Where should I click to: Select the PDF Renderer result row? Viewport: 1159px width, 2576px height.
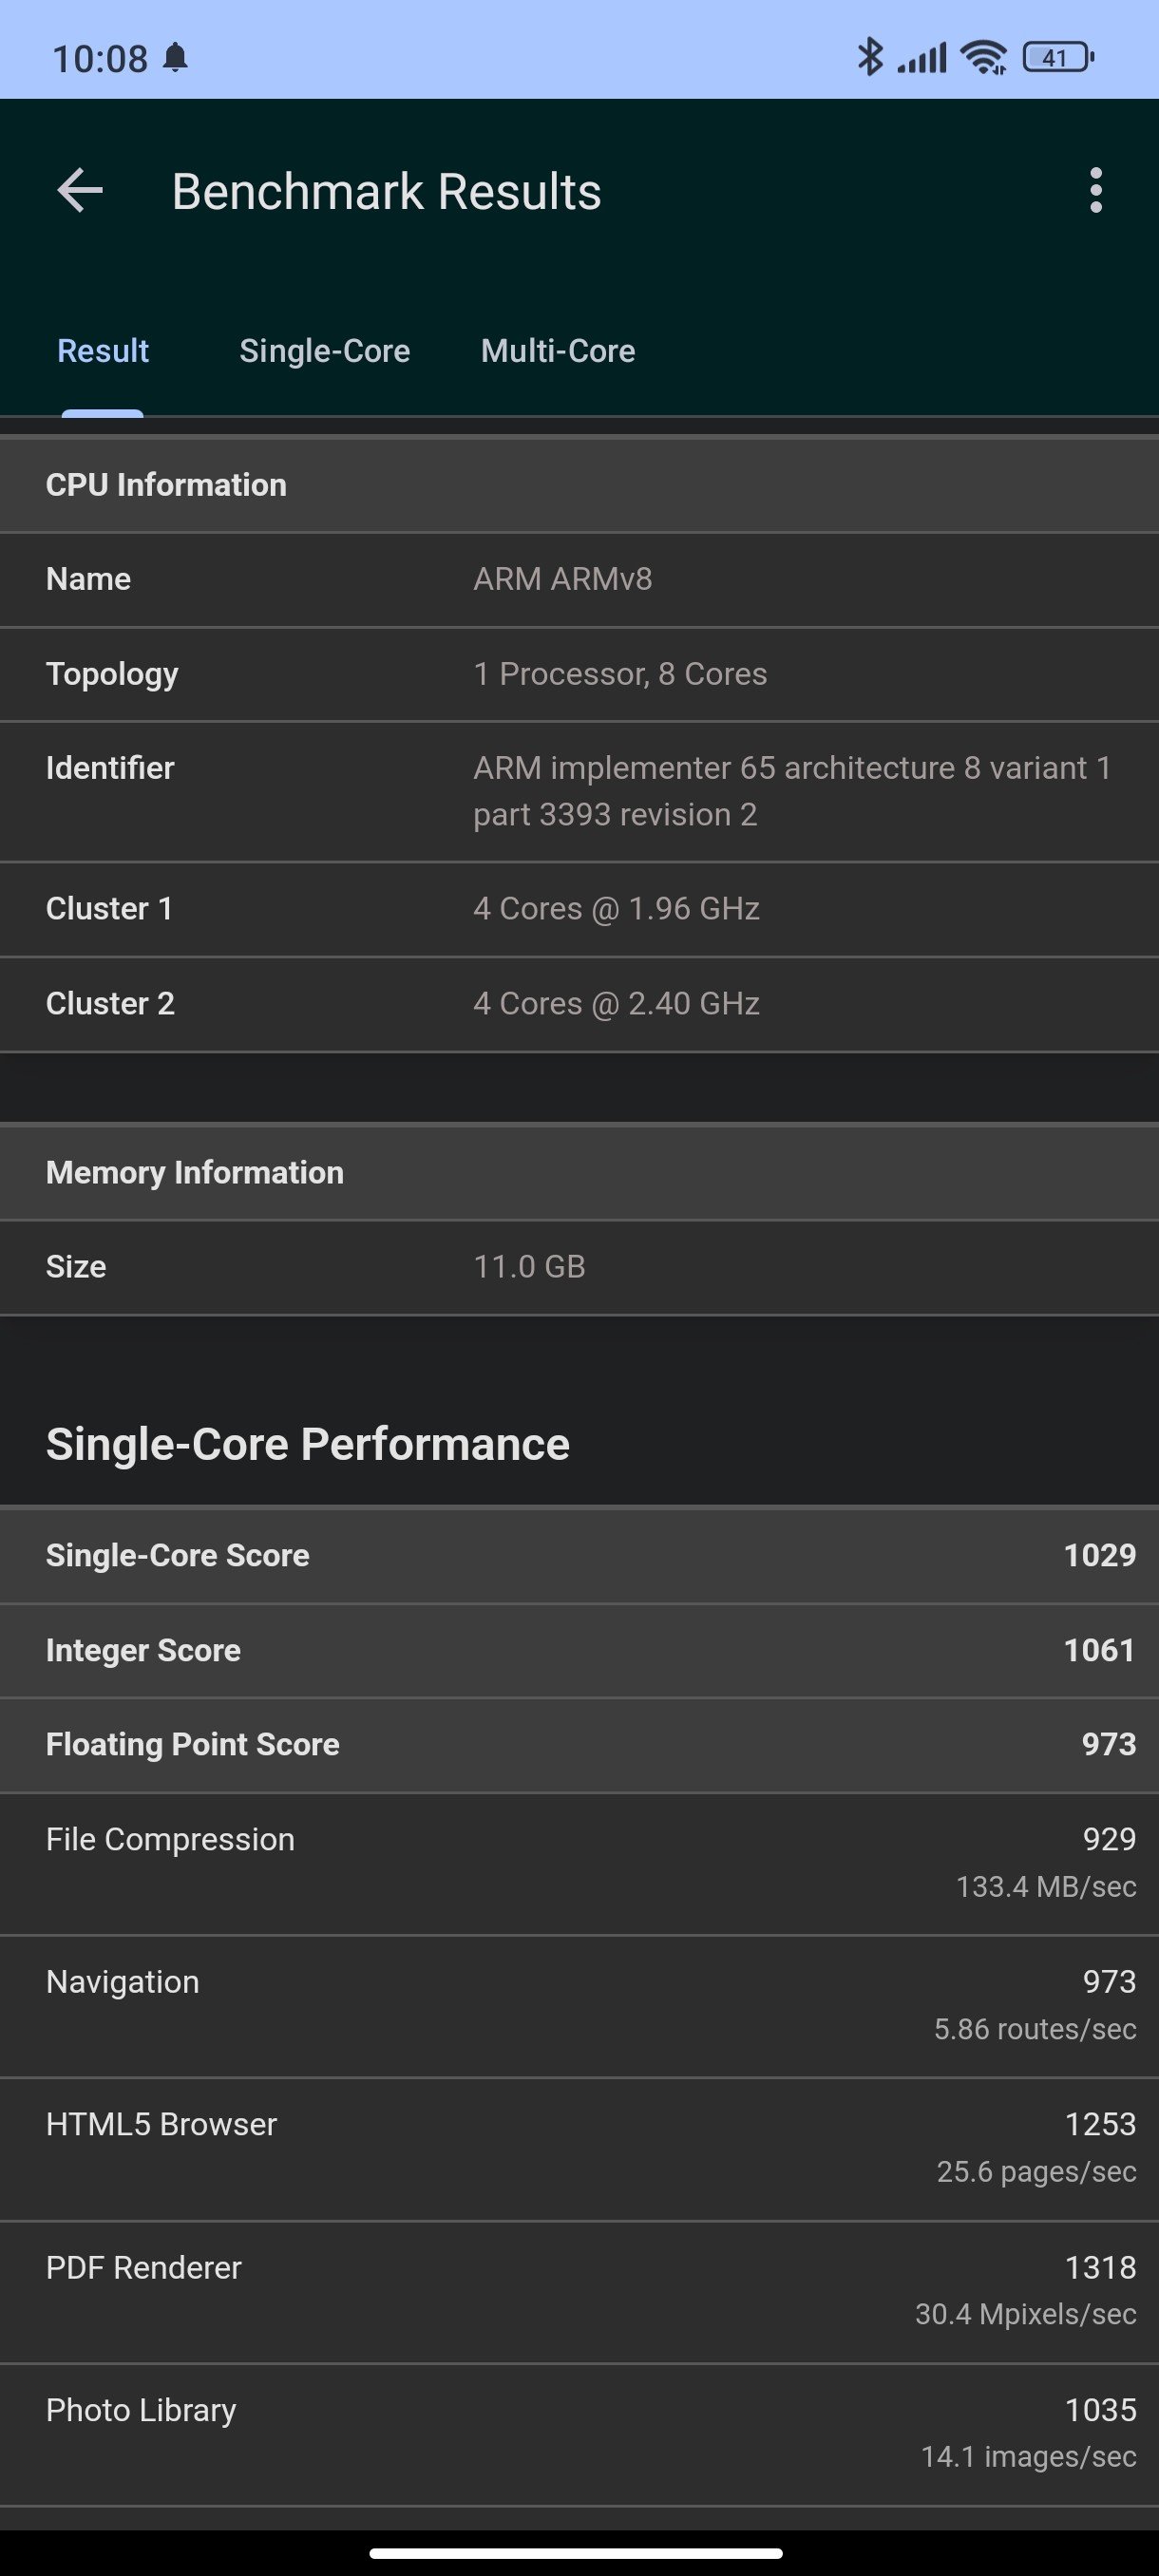tap(580, 2291)
